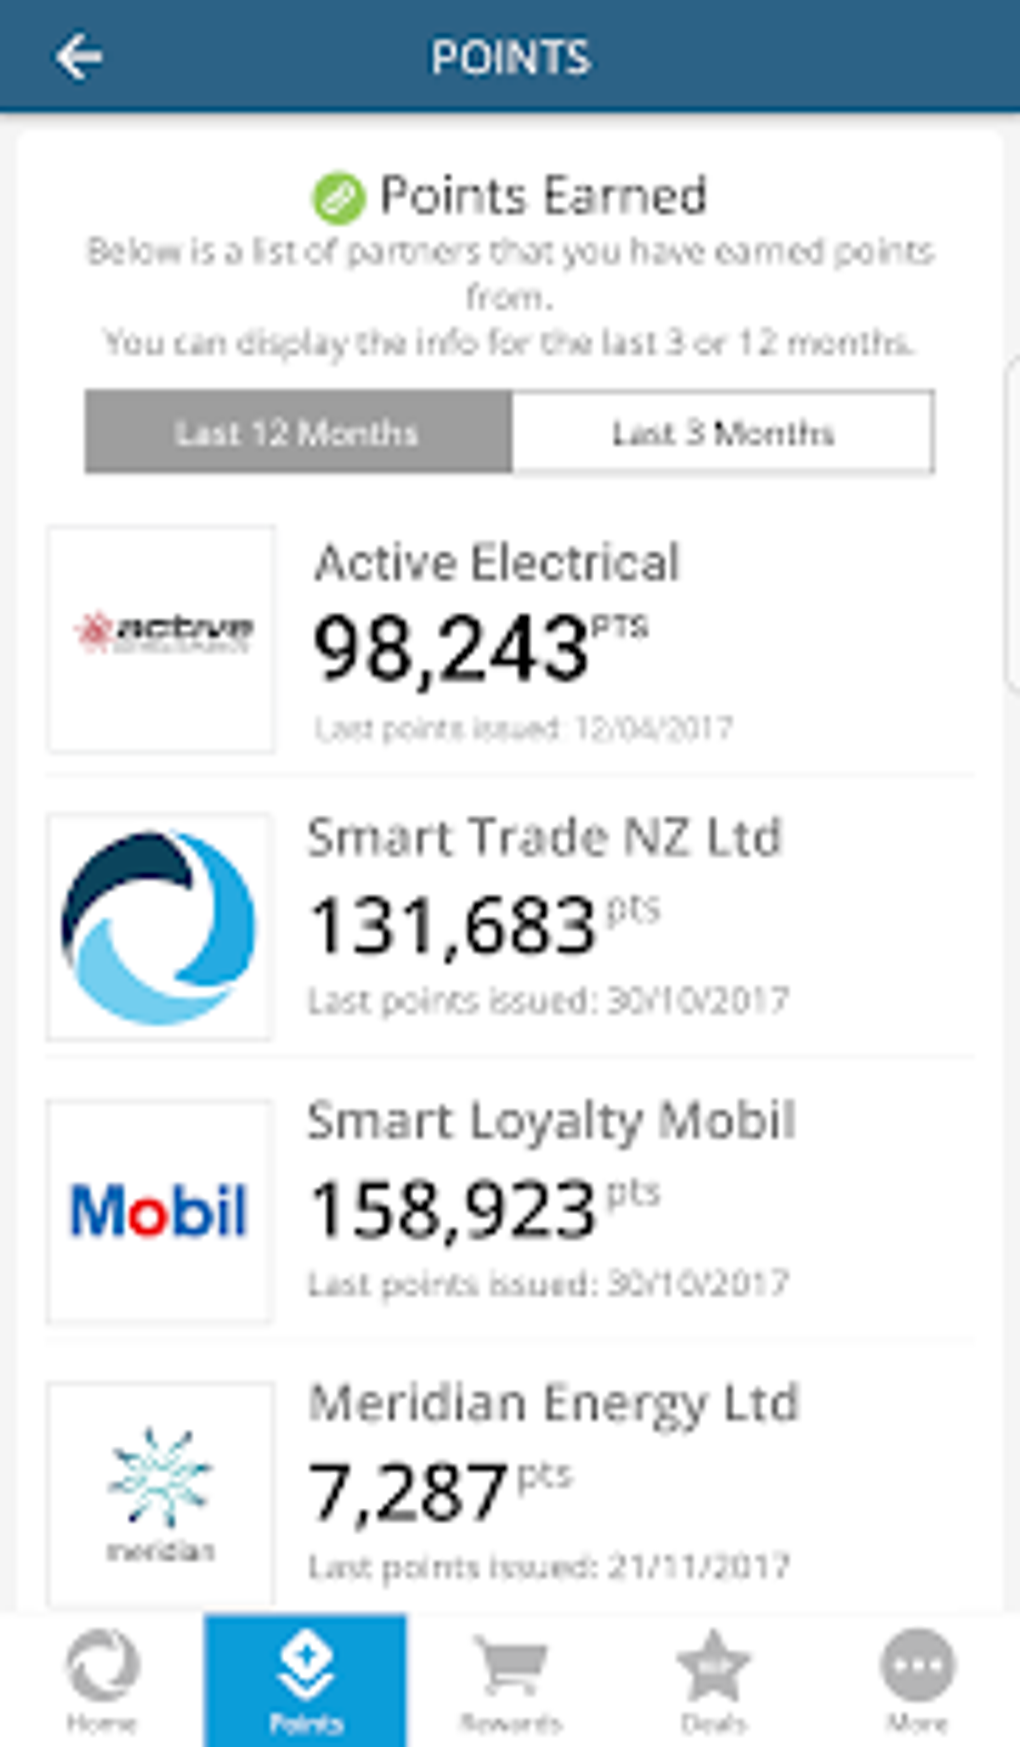1020x1747 pixels.
Task: Open Meridian Energy Ltd entry
Action: click(x=553, y=1403)
